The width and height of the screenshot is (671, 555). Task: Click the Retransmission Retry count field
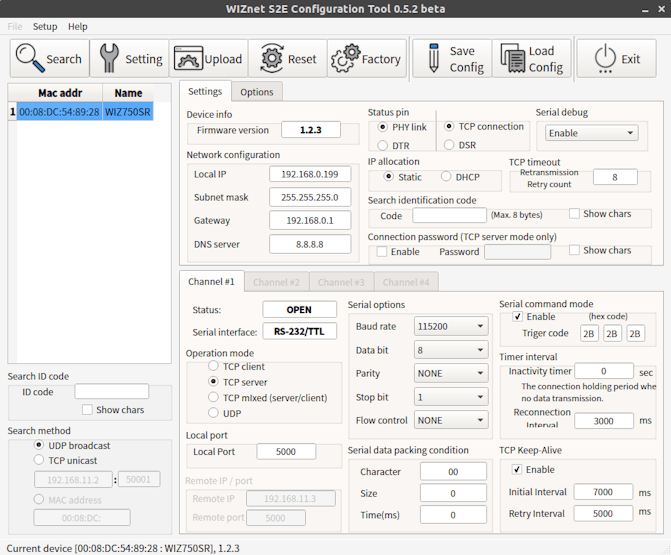click(615, 177)
